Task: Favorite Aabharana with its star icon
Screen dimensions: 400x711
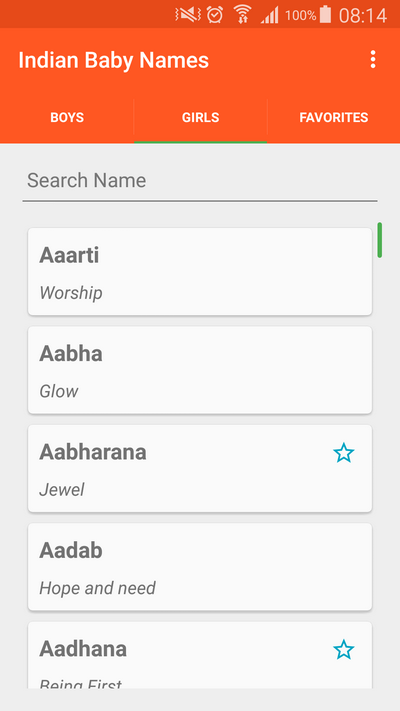Action: (343, 453)
